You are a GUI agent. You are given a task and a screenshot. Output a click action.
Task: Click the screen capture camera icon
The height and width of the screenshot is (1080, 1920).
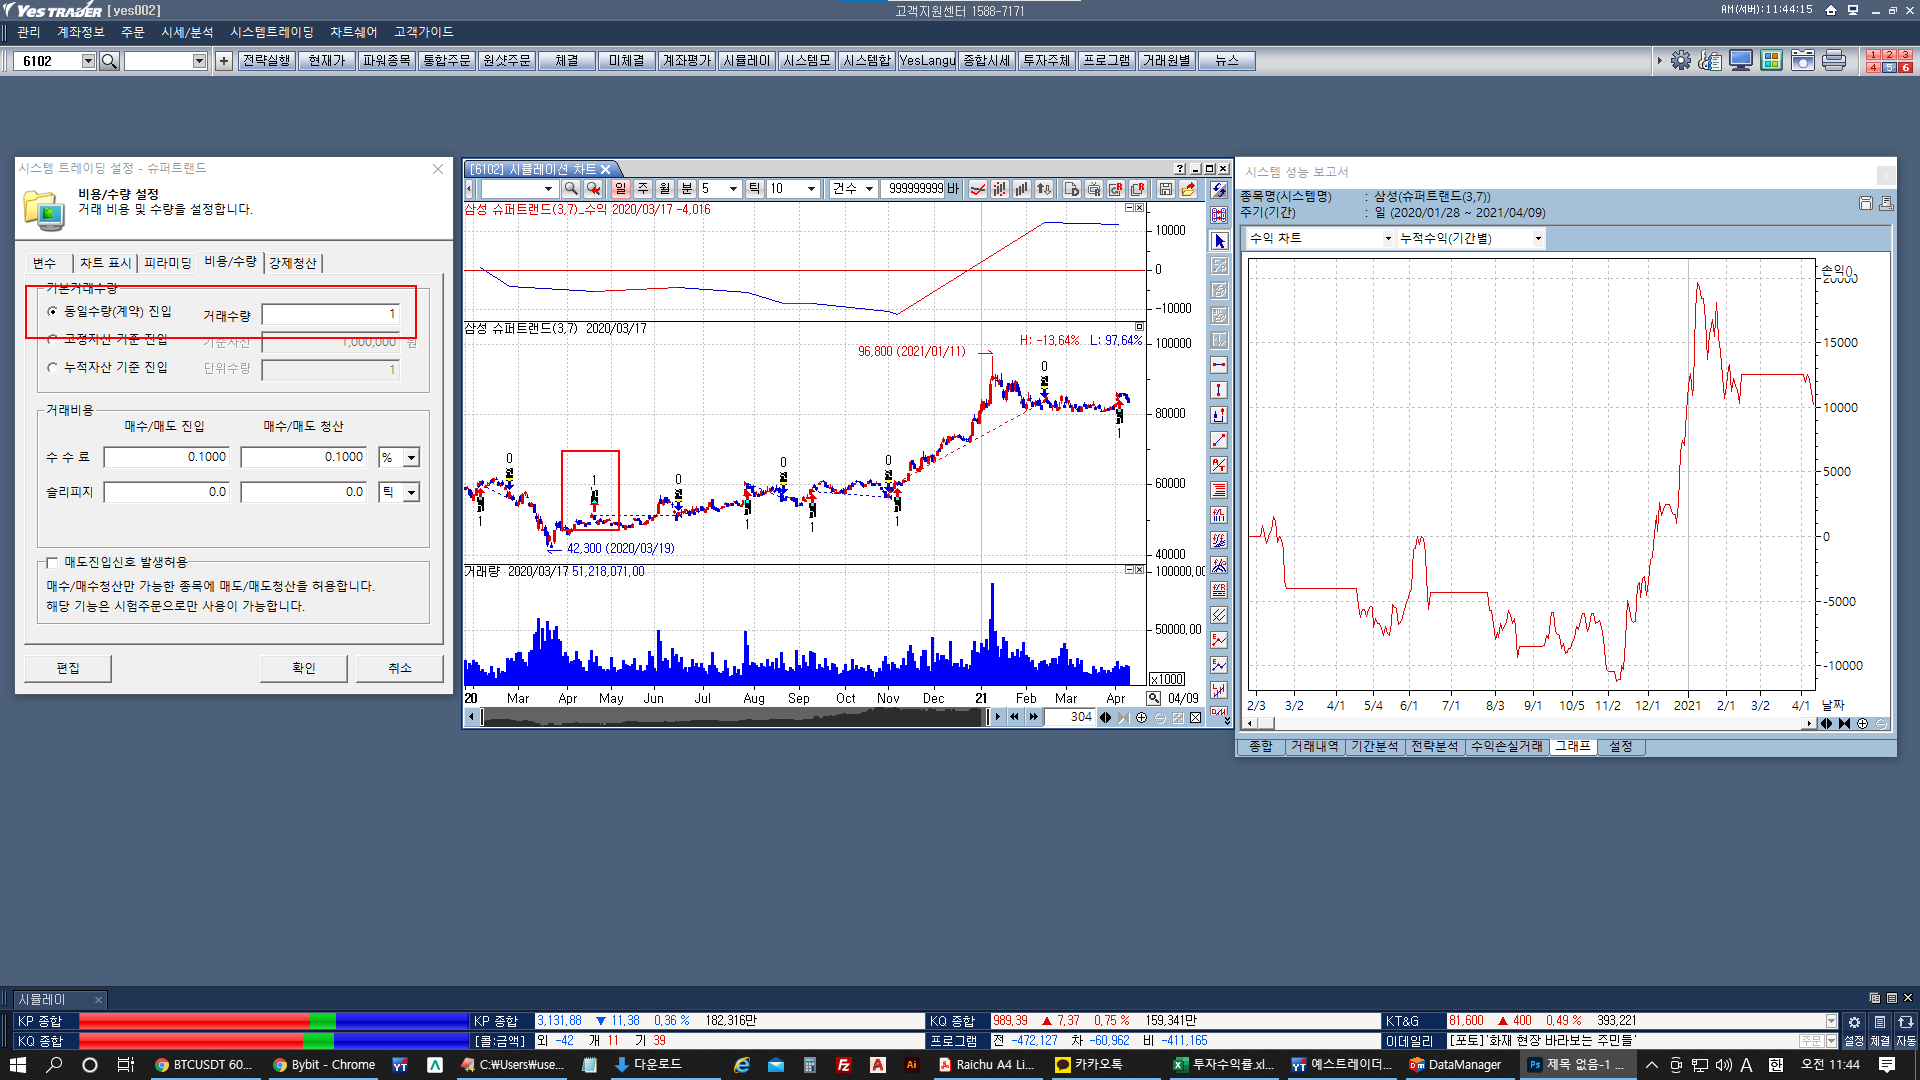pos(1802,61)
